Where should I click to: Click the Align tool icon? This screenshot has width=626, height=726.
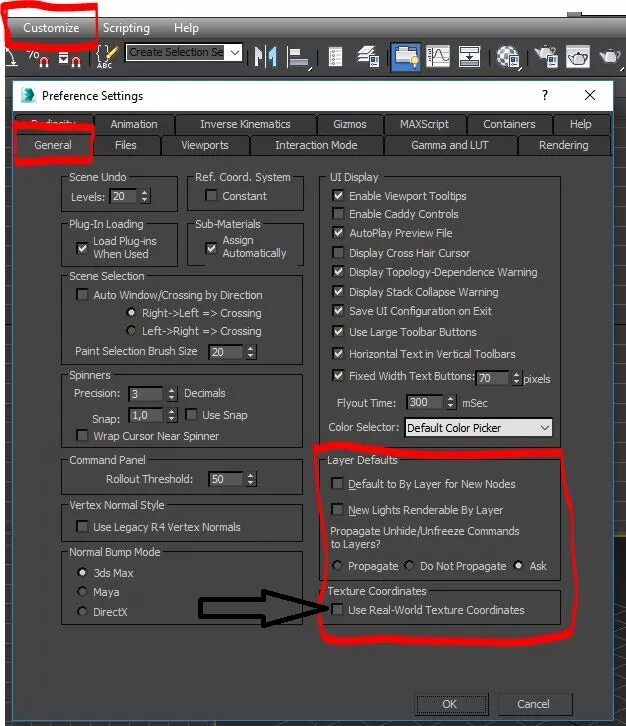pyautogui.click(x=298, y=57)
